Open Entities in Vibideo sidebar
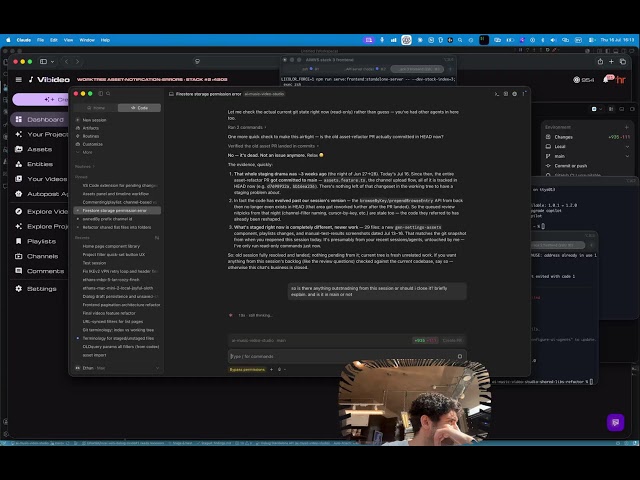 [x=39, y=164]
